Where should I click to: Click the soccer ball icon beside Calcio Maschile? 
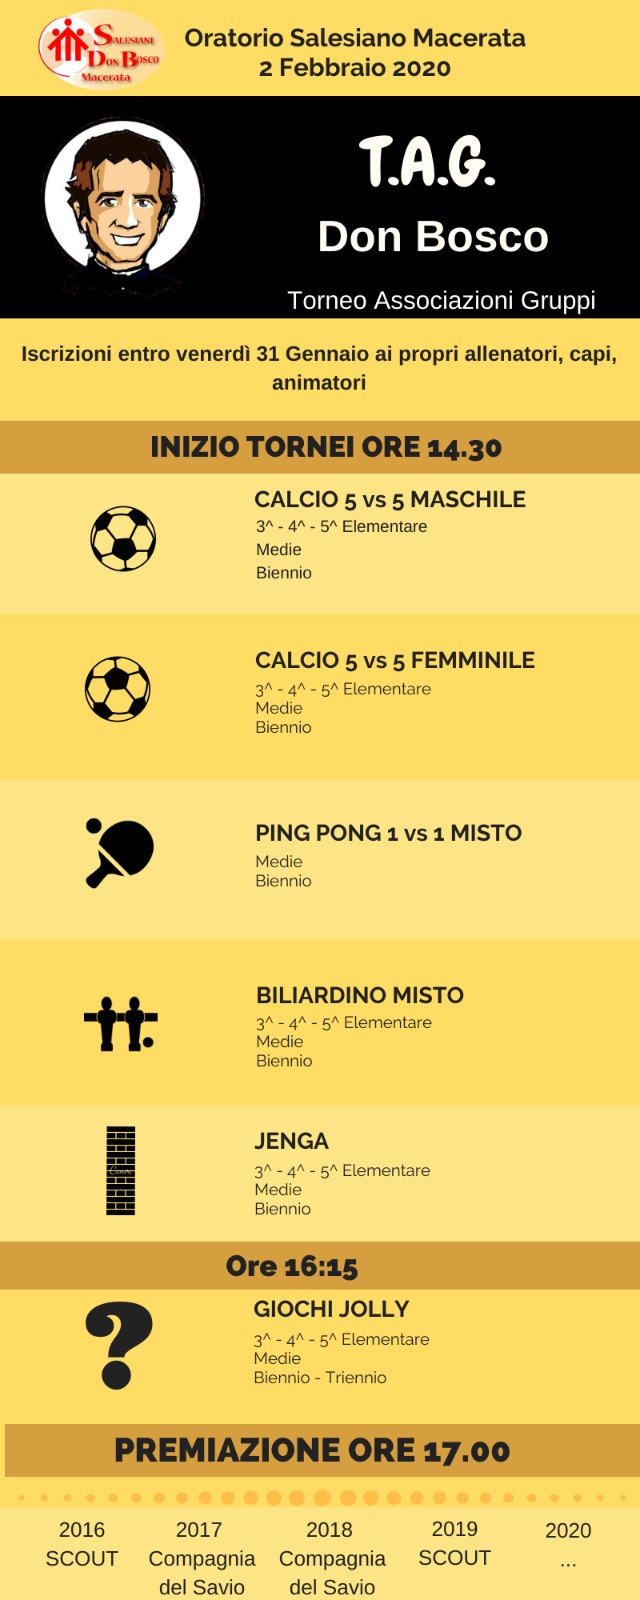pos(123,539)
